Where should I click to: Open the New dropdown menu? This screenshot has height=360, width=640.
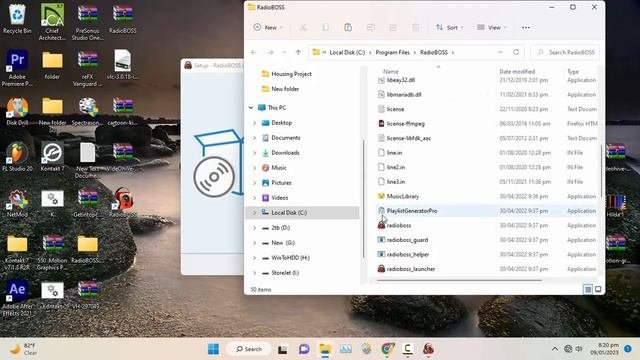pyautogui.click(x=268, y=27)
